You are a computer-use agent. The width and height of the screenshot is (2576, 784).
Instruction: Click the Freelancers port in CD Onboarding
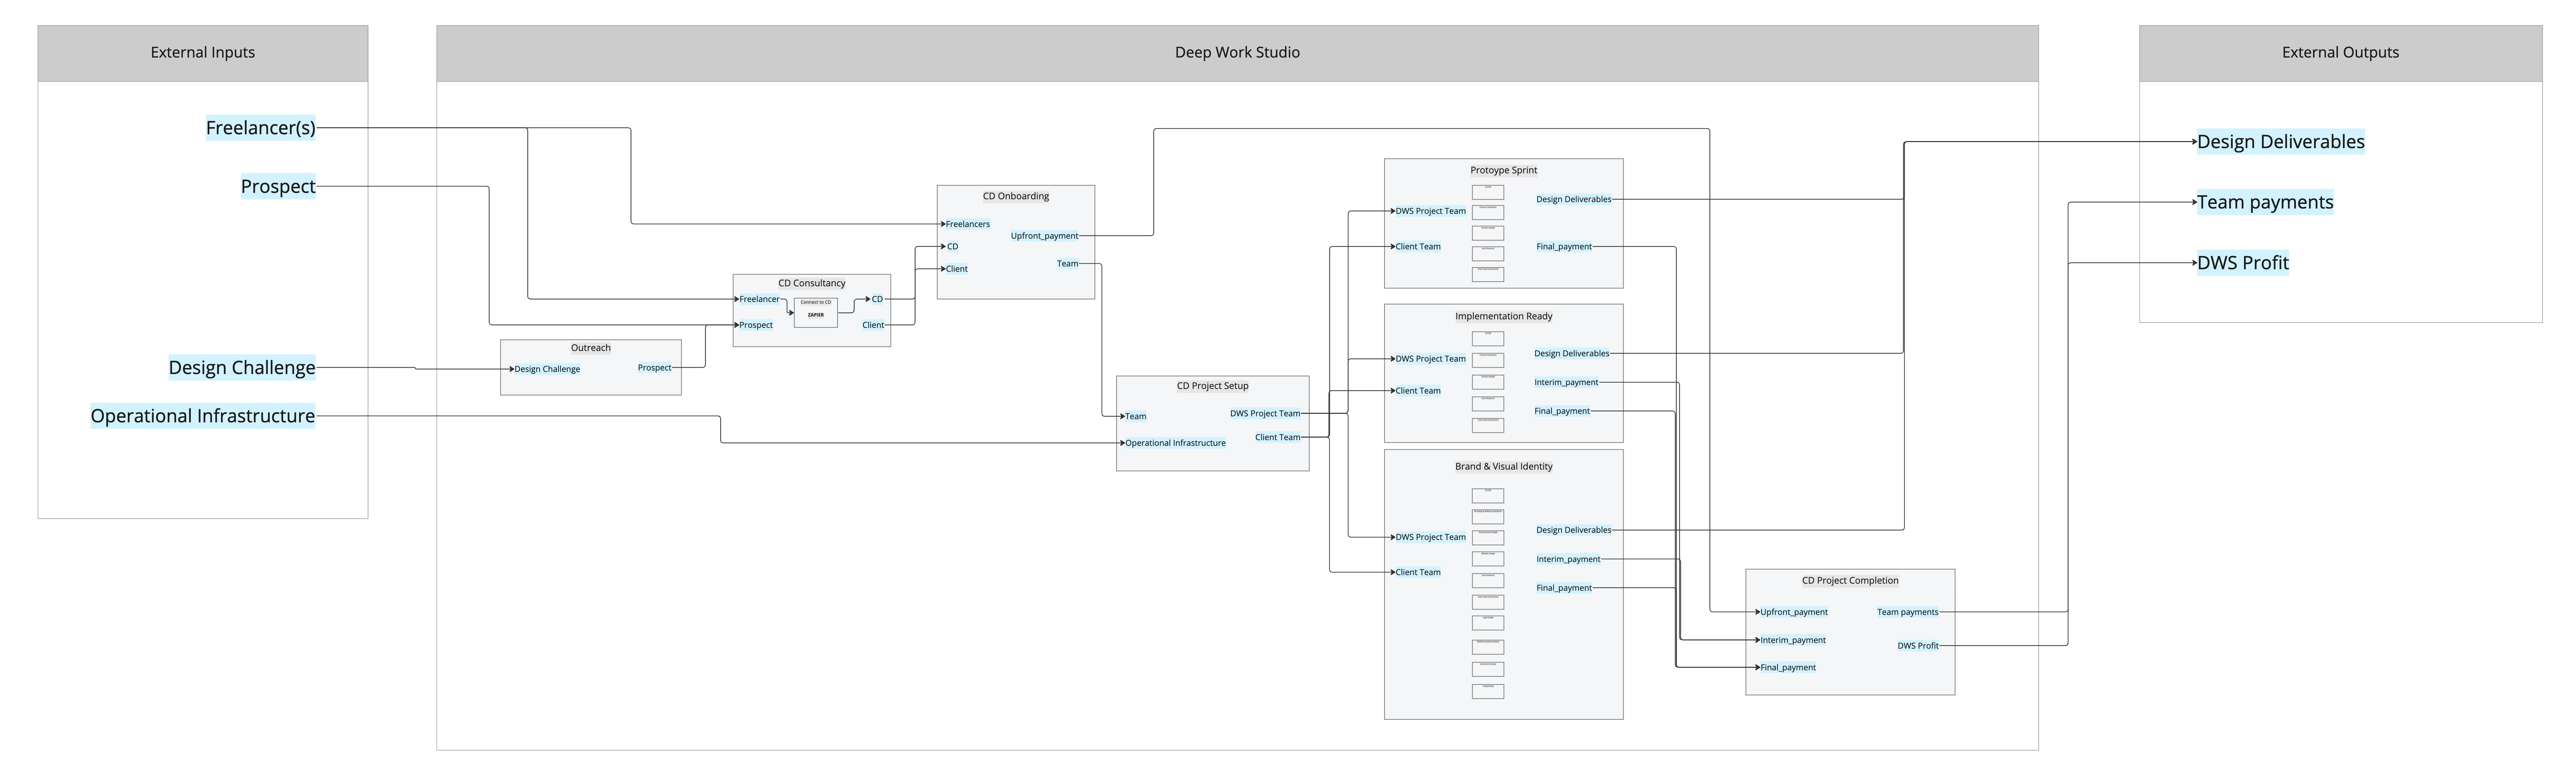(968, 224)
